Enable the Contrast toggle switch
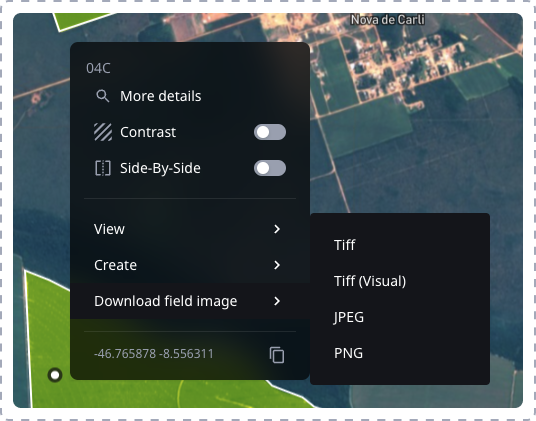Image resolution: width=536 pixels, height=421 pixels. pyautogui.click(x=270, y=132)
